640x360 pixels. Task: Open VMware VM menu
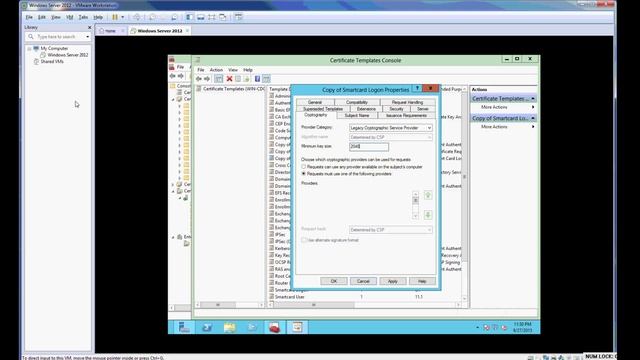pyautogui.click(x=70, y=17)
